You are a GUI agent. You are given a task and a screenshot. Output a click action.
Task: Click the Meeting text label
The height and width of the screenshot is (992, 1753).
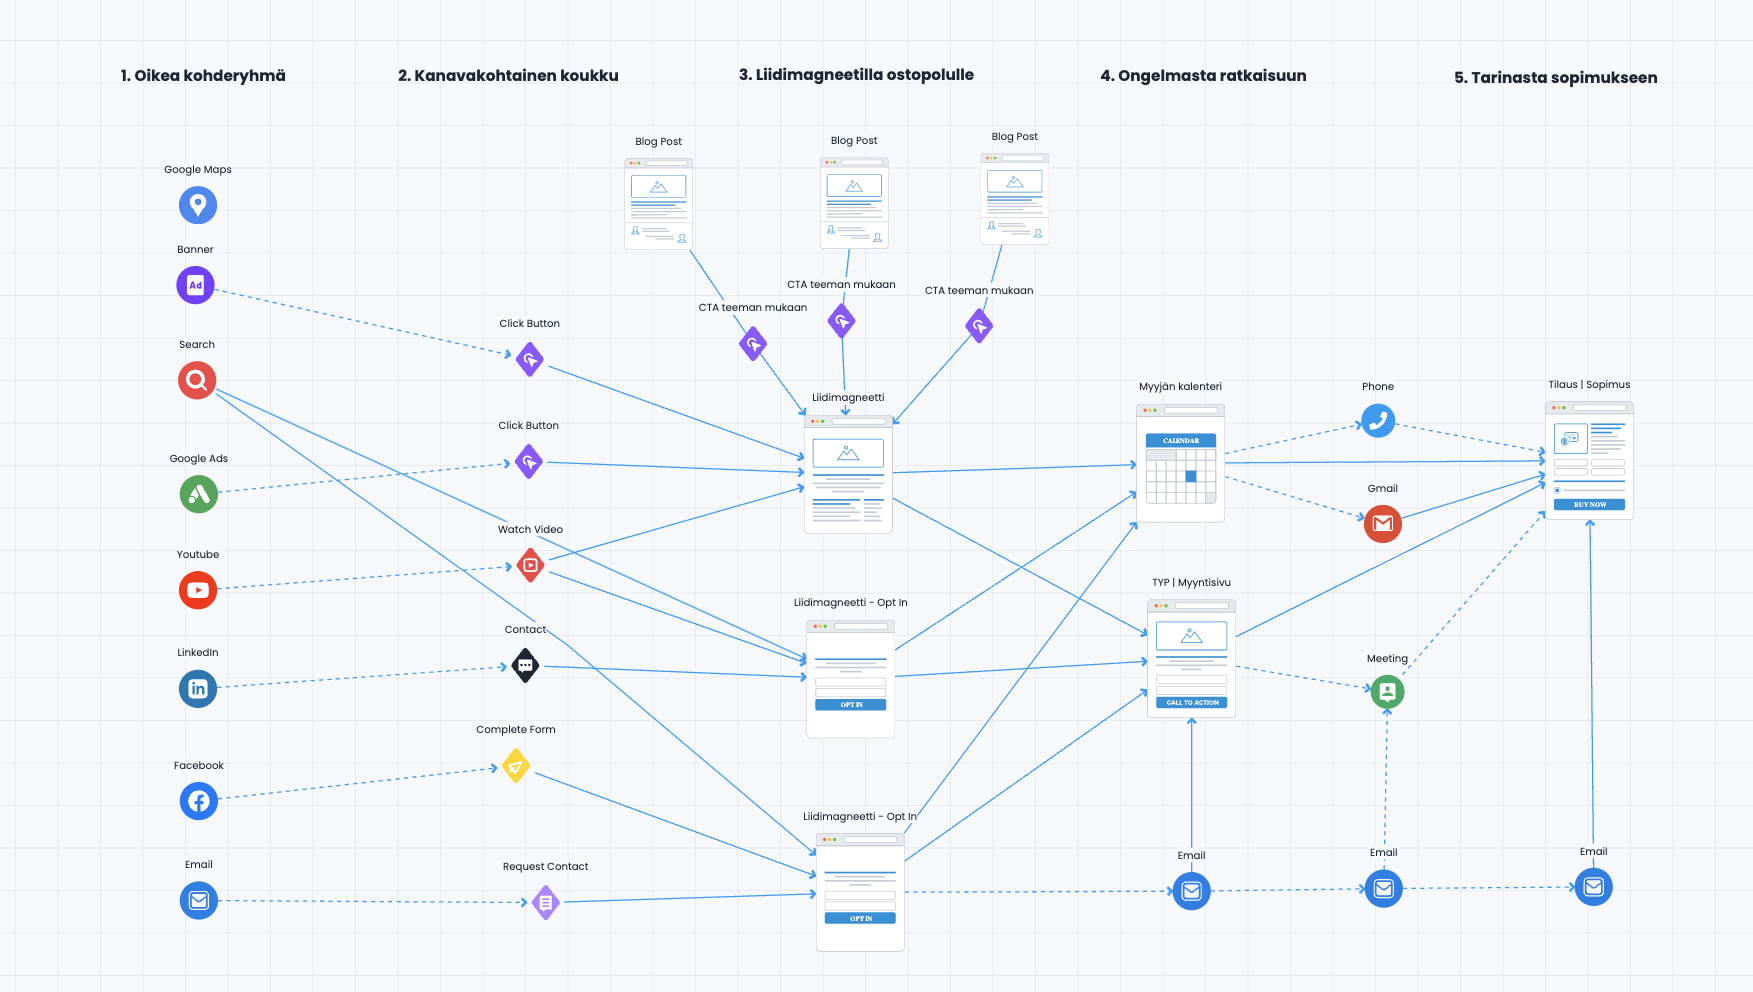[x=1387, y=659]
